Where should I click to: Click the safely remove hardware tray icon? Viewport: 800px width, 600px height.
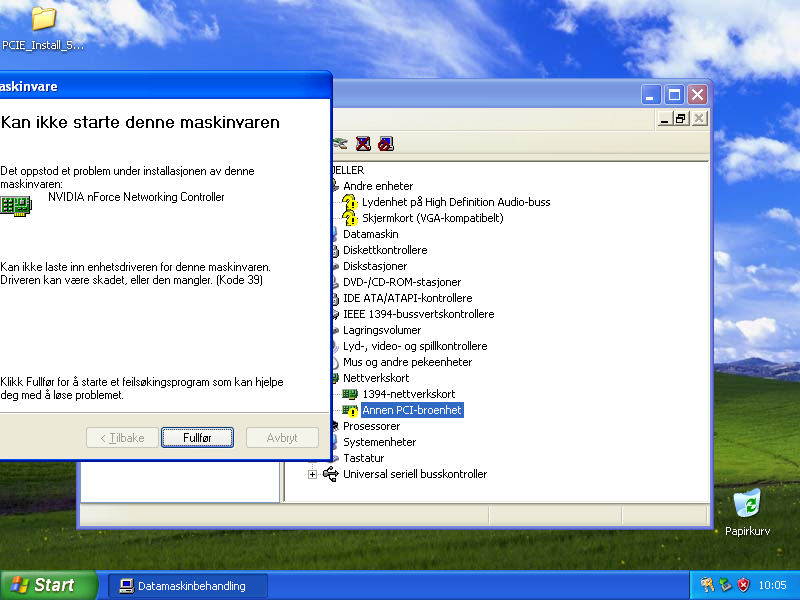tap(726, 585)
